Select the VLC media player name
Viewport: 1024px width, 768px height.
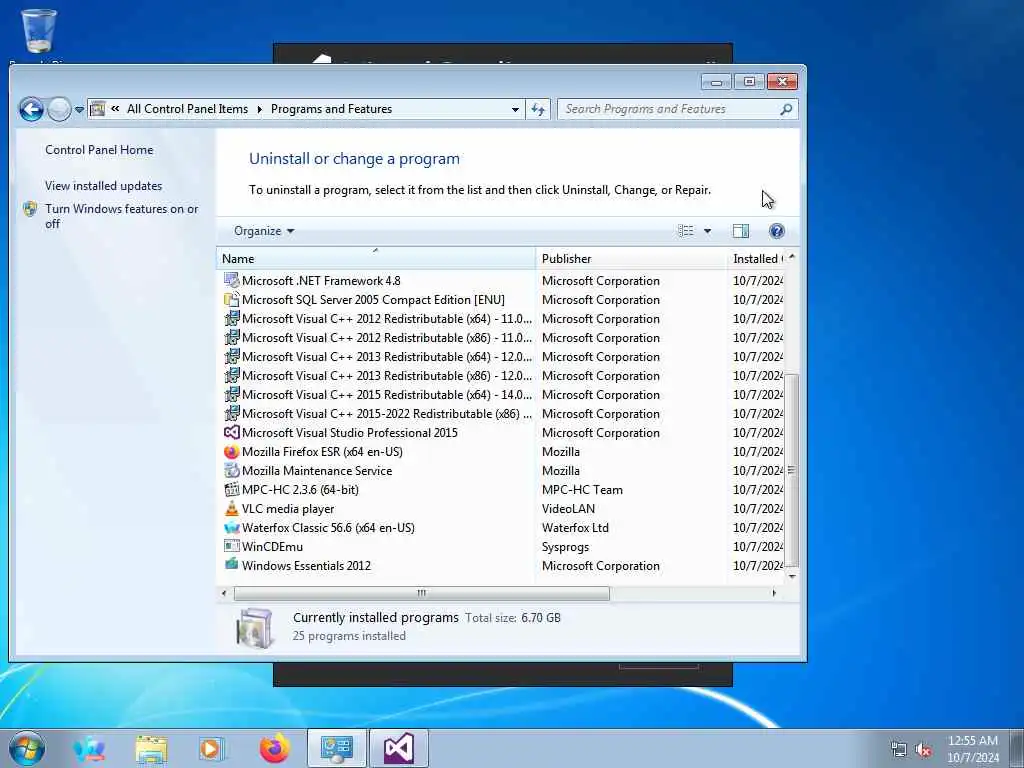288,509
